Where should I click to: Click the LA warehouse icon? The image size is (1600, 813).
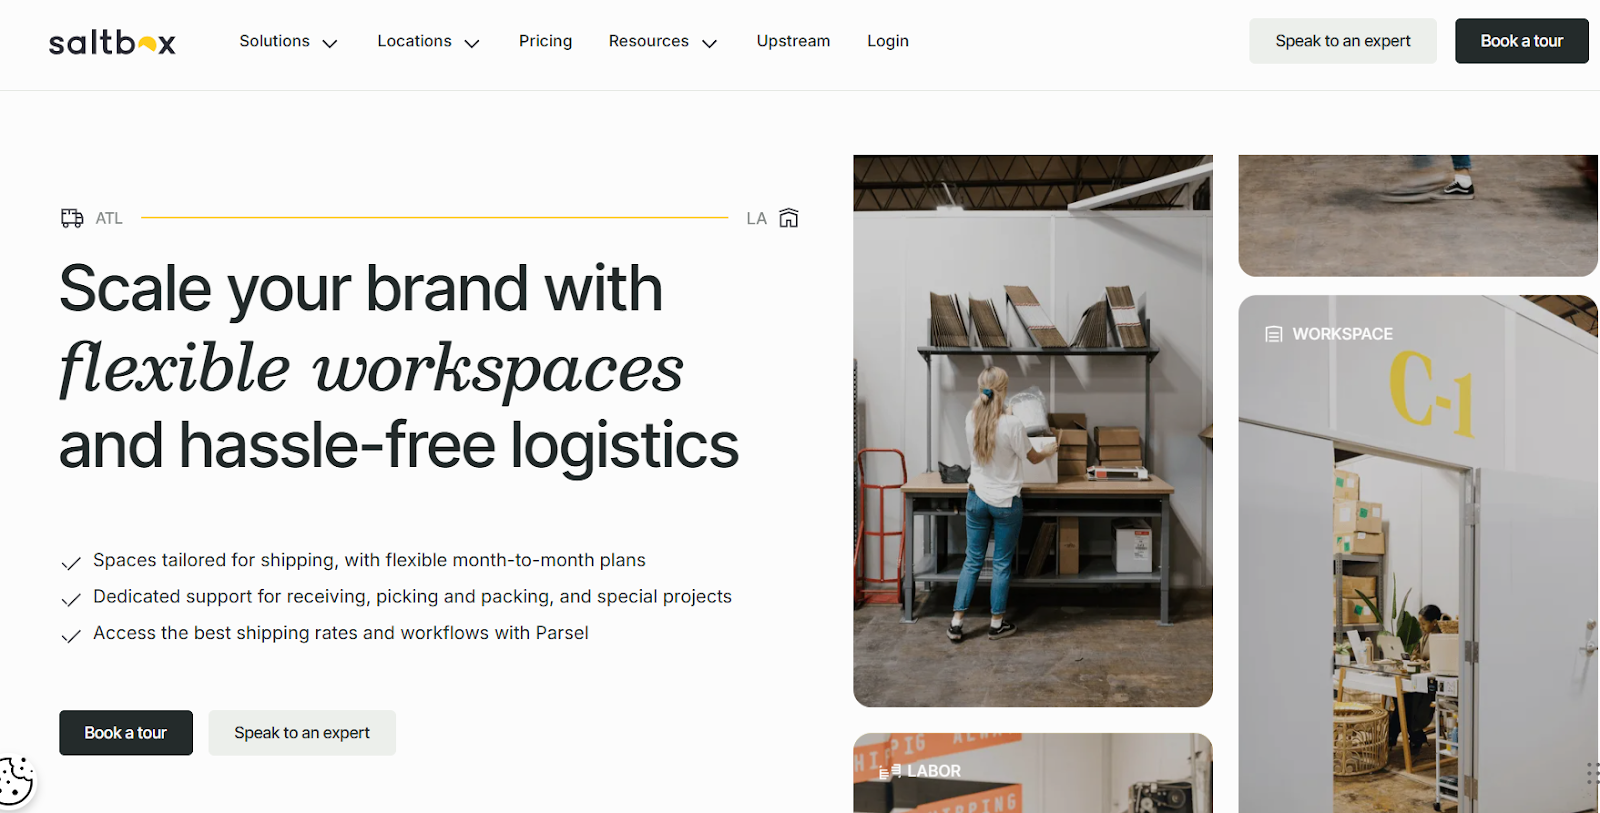tap(789, 218)
